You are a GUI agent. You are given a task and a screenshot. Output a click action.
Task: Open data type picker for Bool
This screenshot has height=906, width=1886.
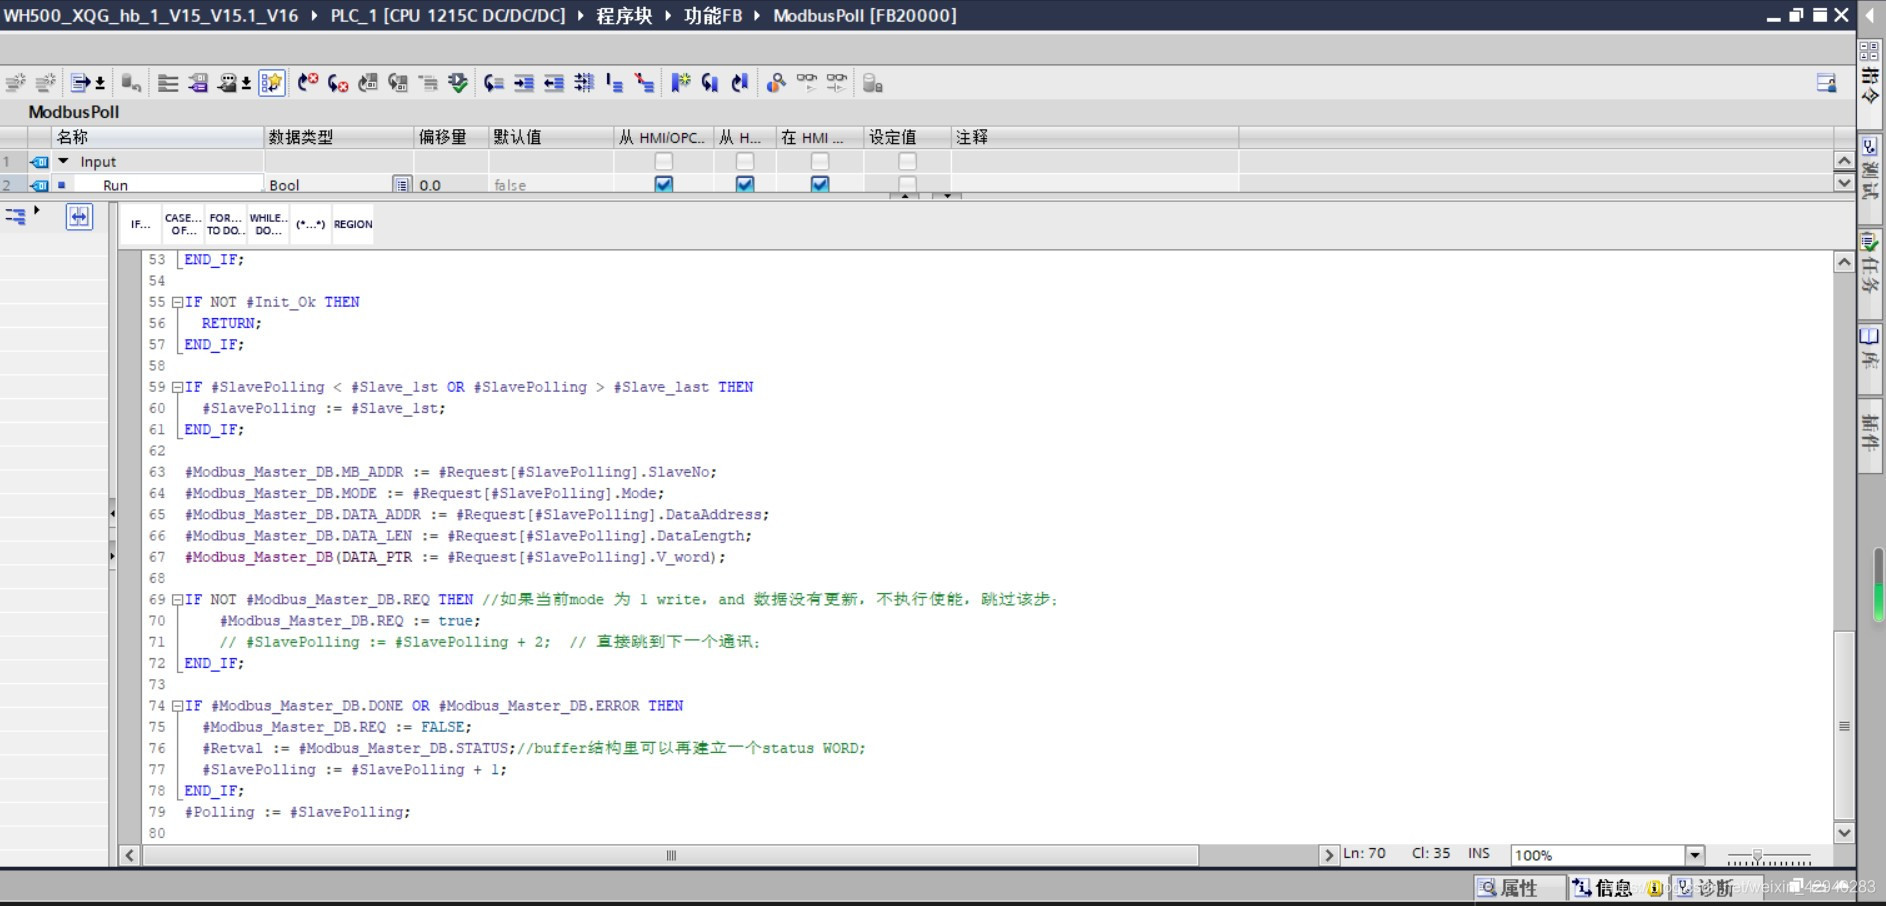tap(401, 185)
